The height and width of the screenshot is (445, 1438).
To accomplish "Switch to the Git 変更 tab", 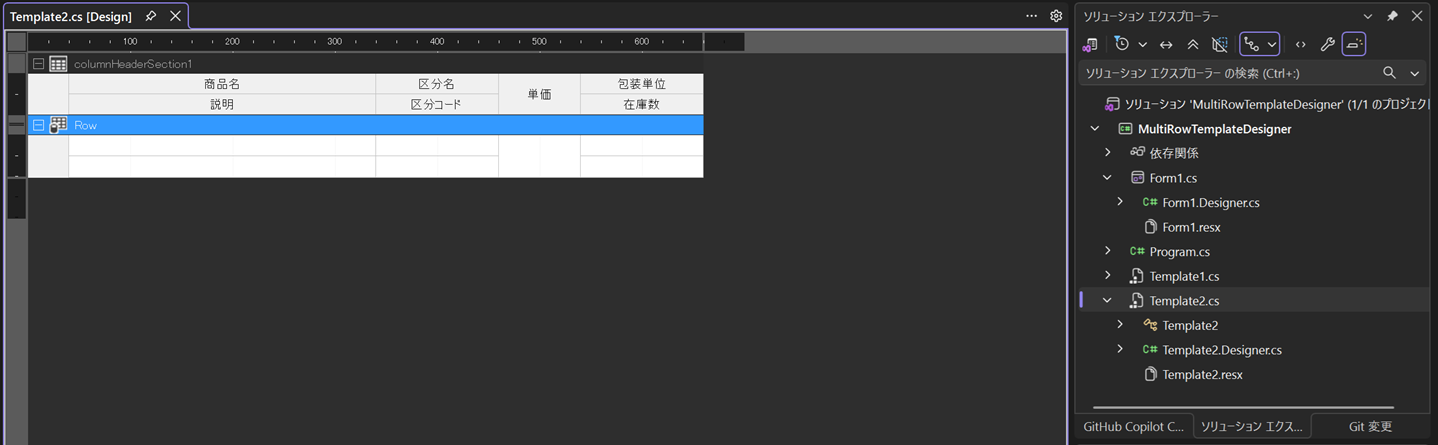I will pyautogui.click(x=1370, y=426).
